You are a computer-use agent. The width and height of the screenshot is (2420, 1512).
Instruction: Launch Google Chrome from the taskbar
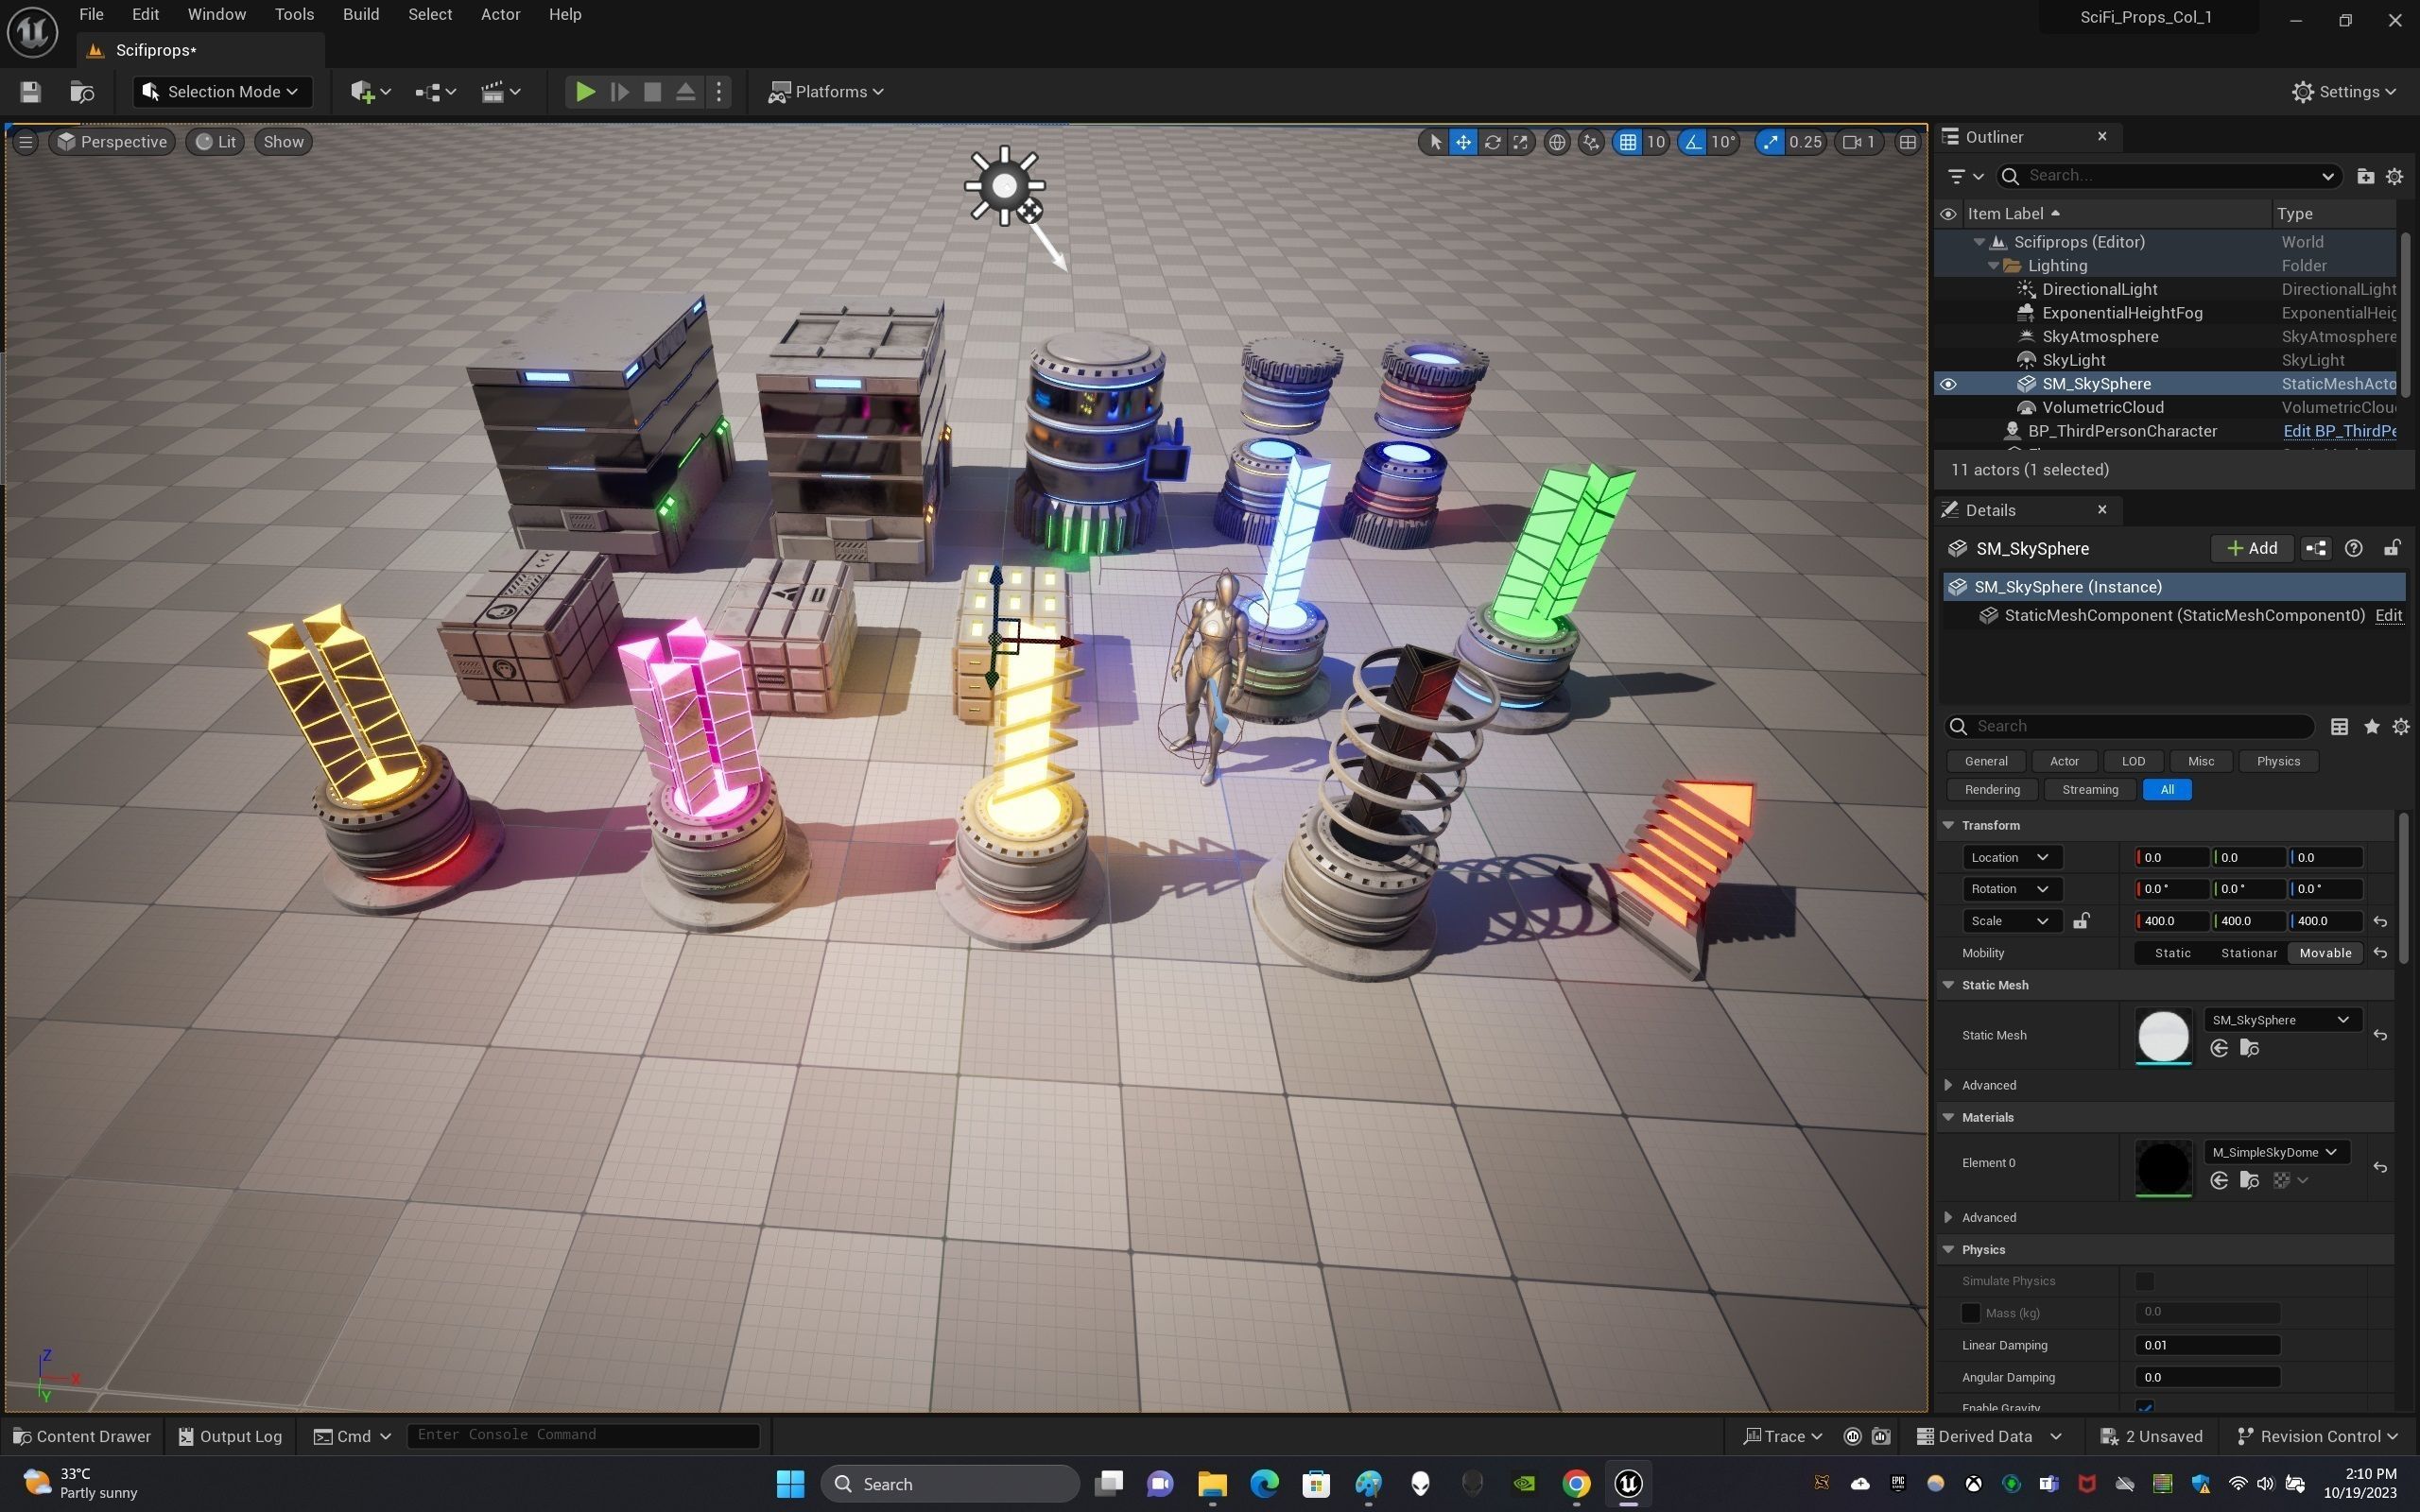[1576, 1483]
